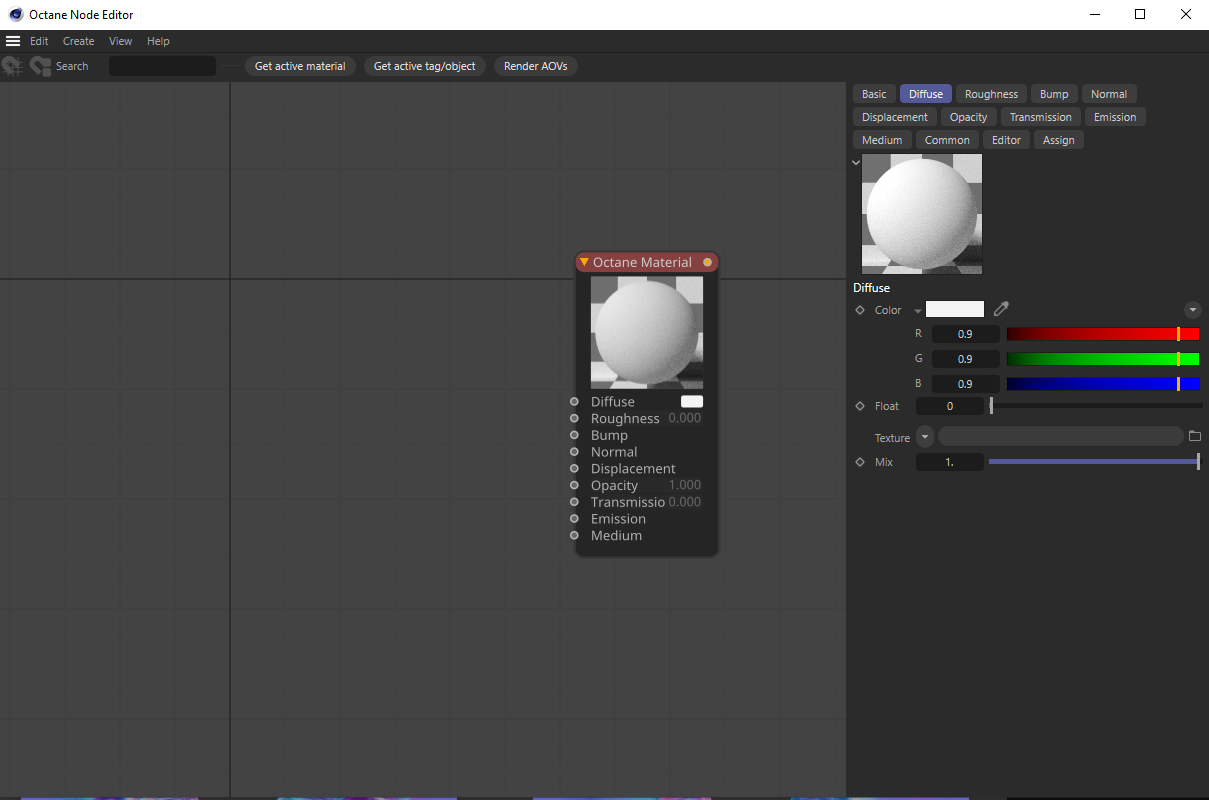Go to the Medium tab
The image size is (1209, 800).
click(x=882, y=140)
